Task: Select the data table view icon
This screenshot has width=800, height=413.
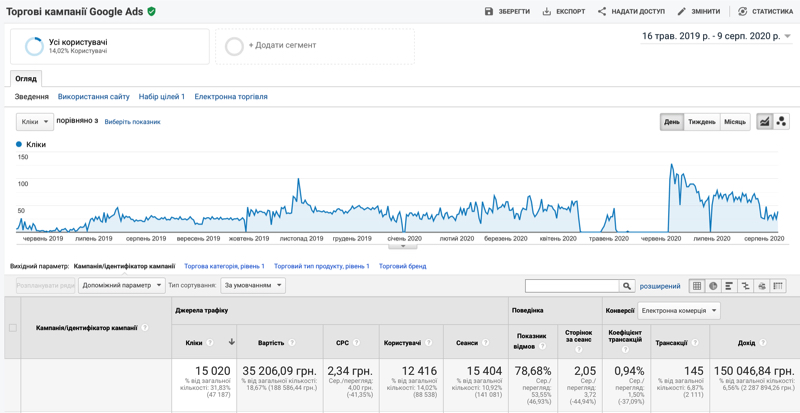Action: [697, 286]
